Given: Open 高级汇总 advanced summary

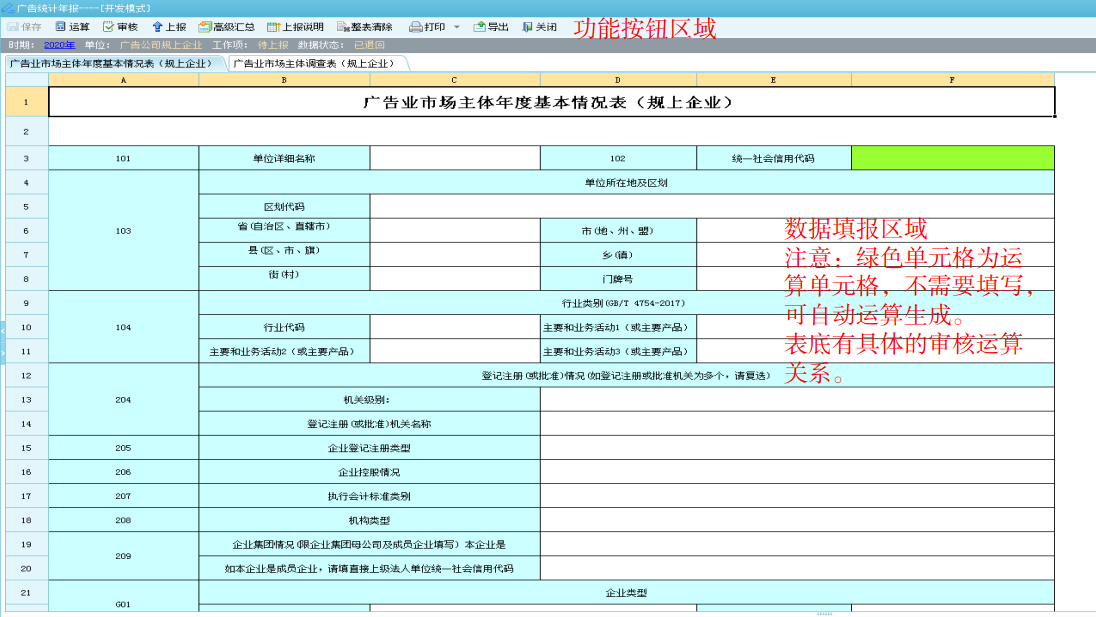Looking at the screenshot, I should (226, 27).
